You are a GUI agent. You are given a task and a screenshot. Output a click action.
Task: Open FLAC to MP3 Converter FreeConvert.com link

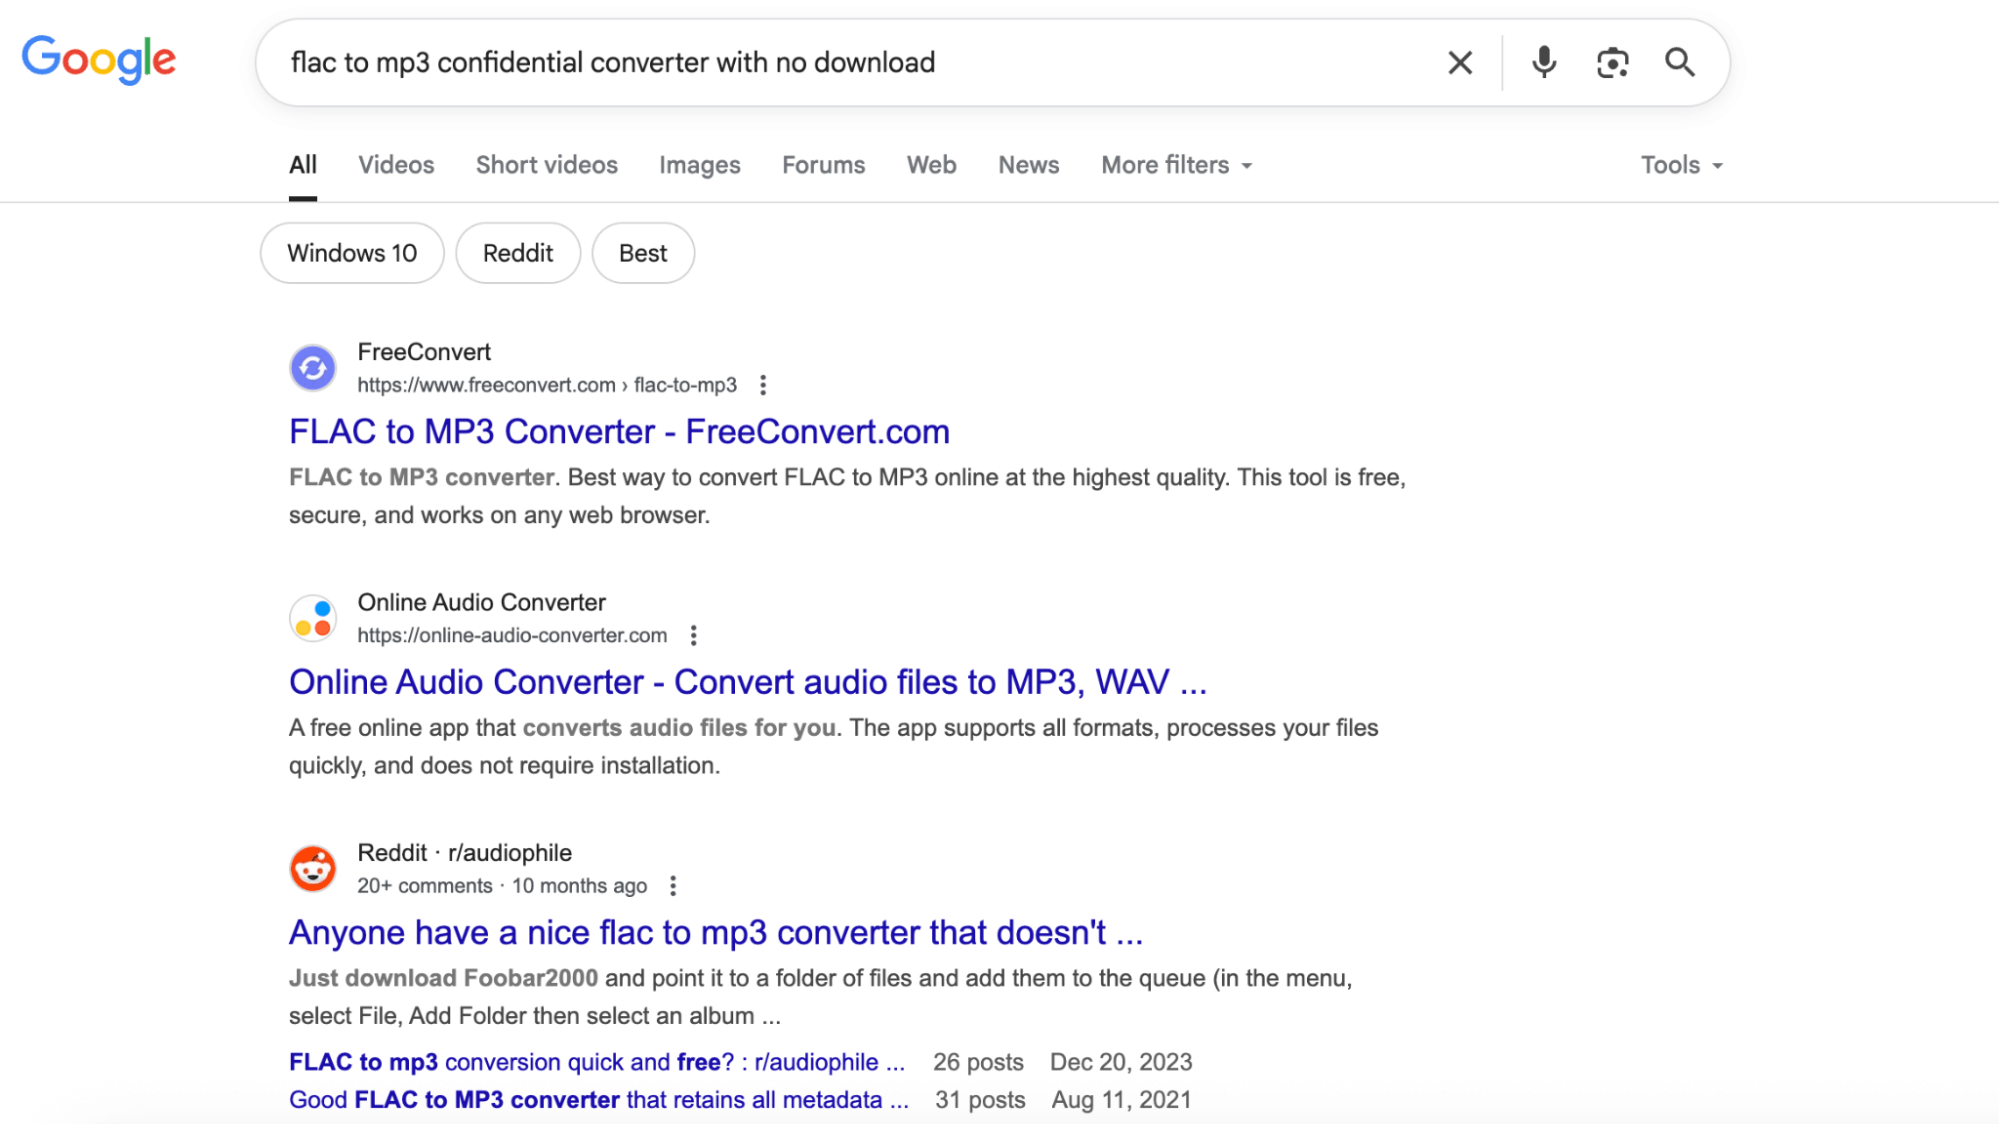click(x=619, y=432)
